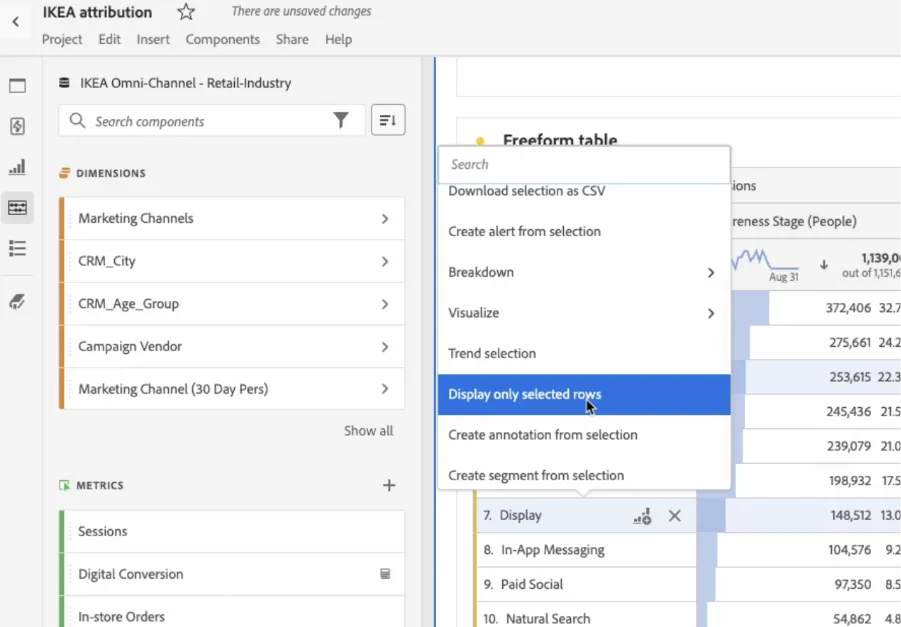The height and width of the screenshot is (627, 901).
Task: Click the context menu Search field
Action: pyautogui.click(x=584, y=164)
